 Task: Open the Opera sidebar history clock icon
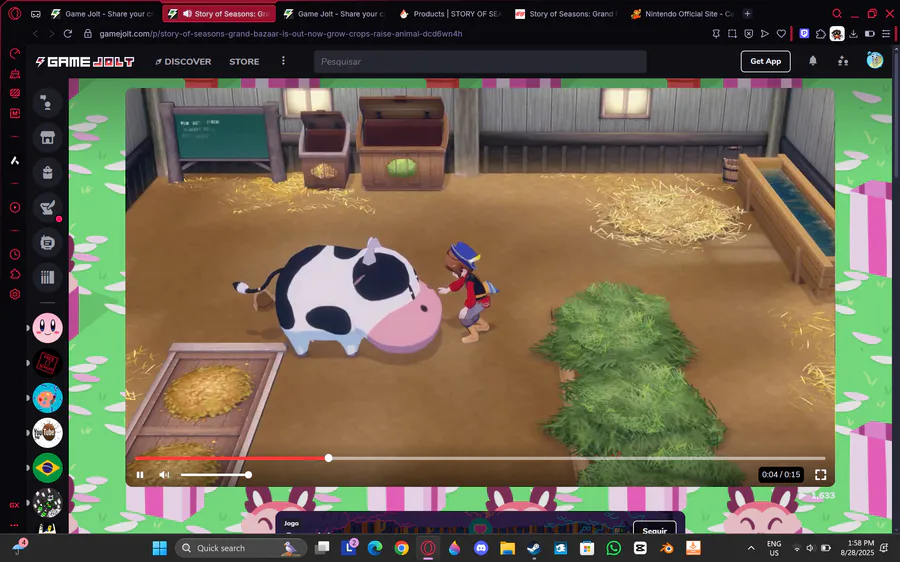point(15,254)
